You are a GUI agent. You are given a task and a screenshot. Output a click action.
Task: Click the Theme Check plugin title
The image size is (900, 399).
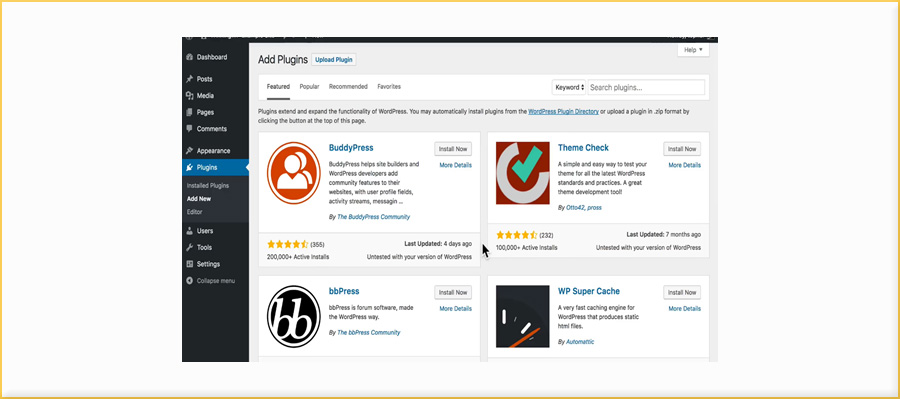pos(583,148)
